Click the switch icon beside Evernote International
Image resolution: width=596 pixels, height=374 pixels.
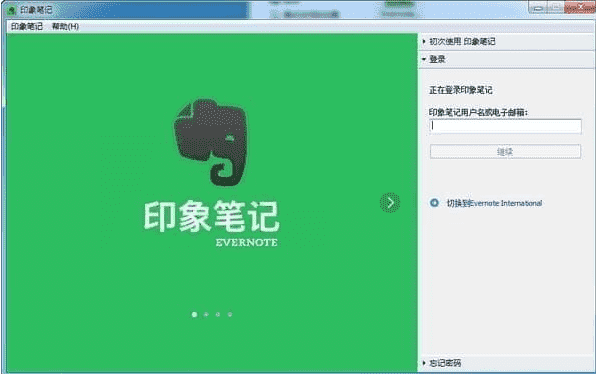coord(434,203)
